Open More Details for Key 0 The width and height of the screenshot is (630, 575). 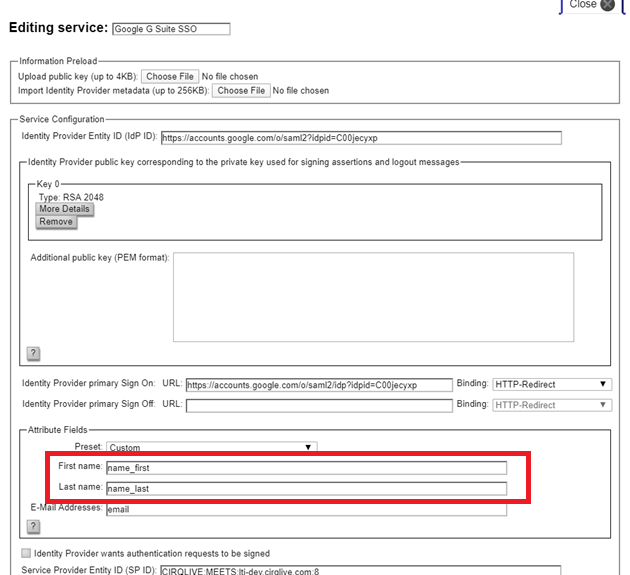point(65,209)
